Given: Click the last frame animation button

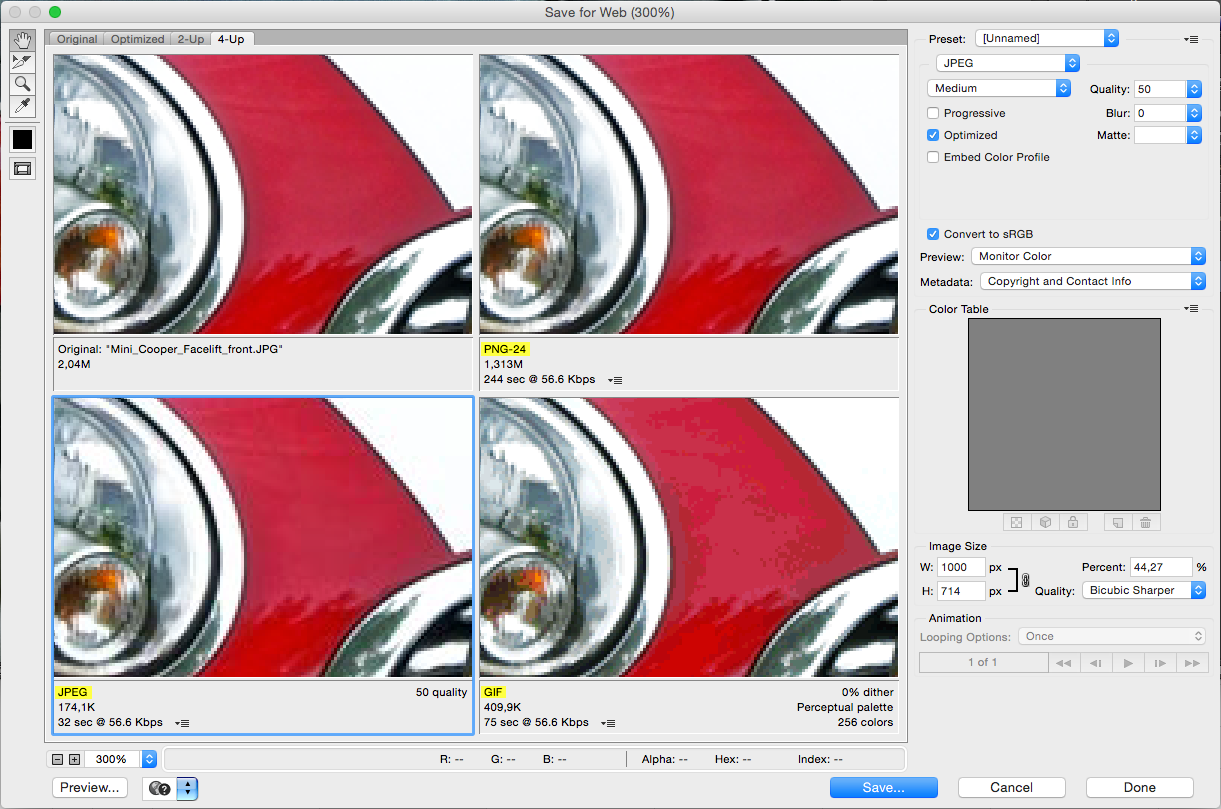Looking at the screenshot, I should [x=1192, y=662].
